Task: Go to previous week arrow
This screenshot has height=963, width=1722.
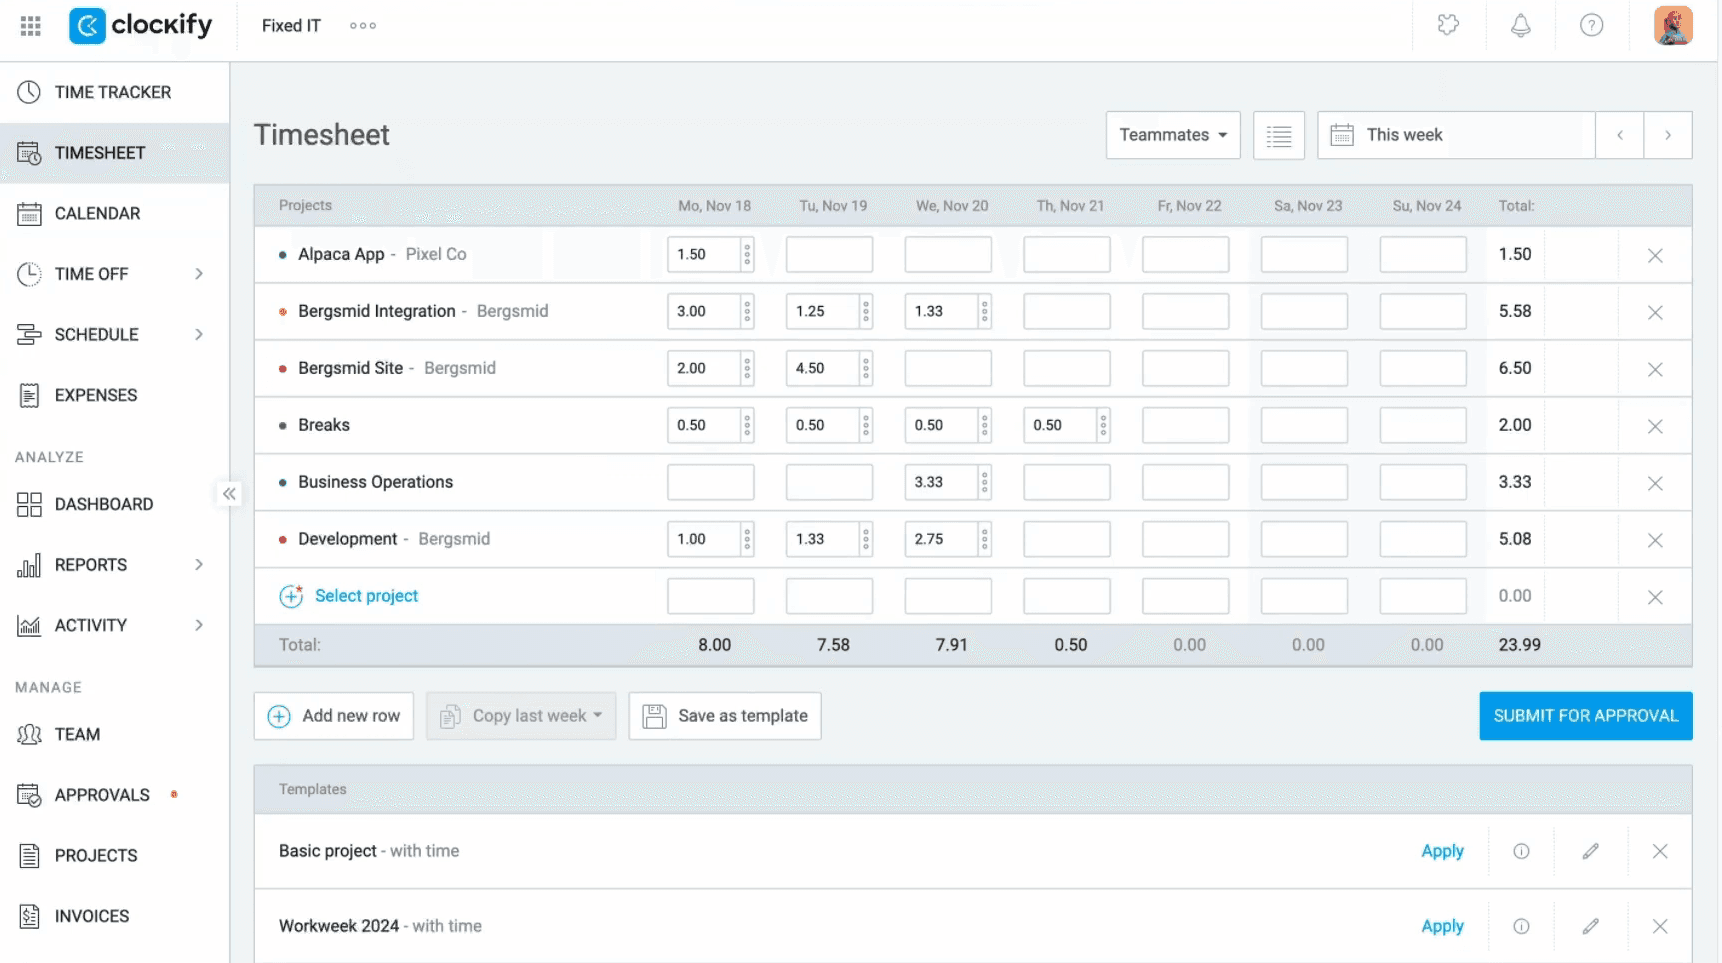Action: (1620, 135)
